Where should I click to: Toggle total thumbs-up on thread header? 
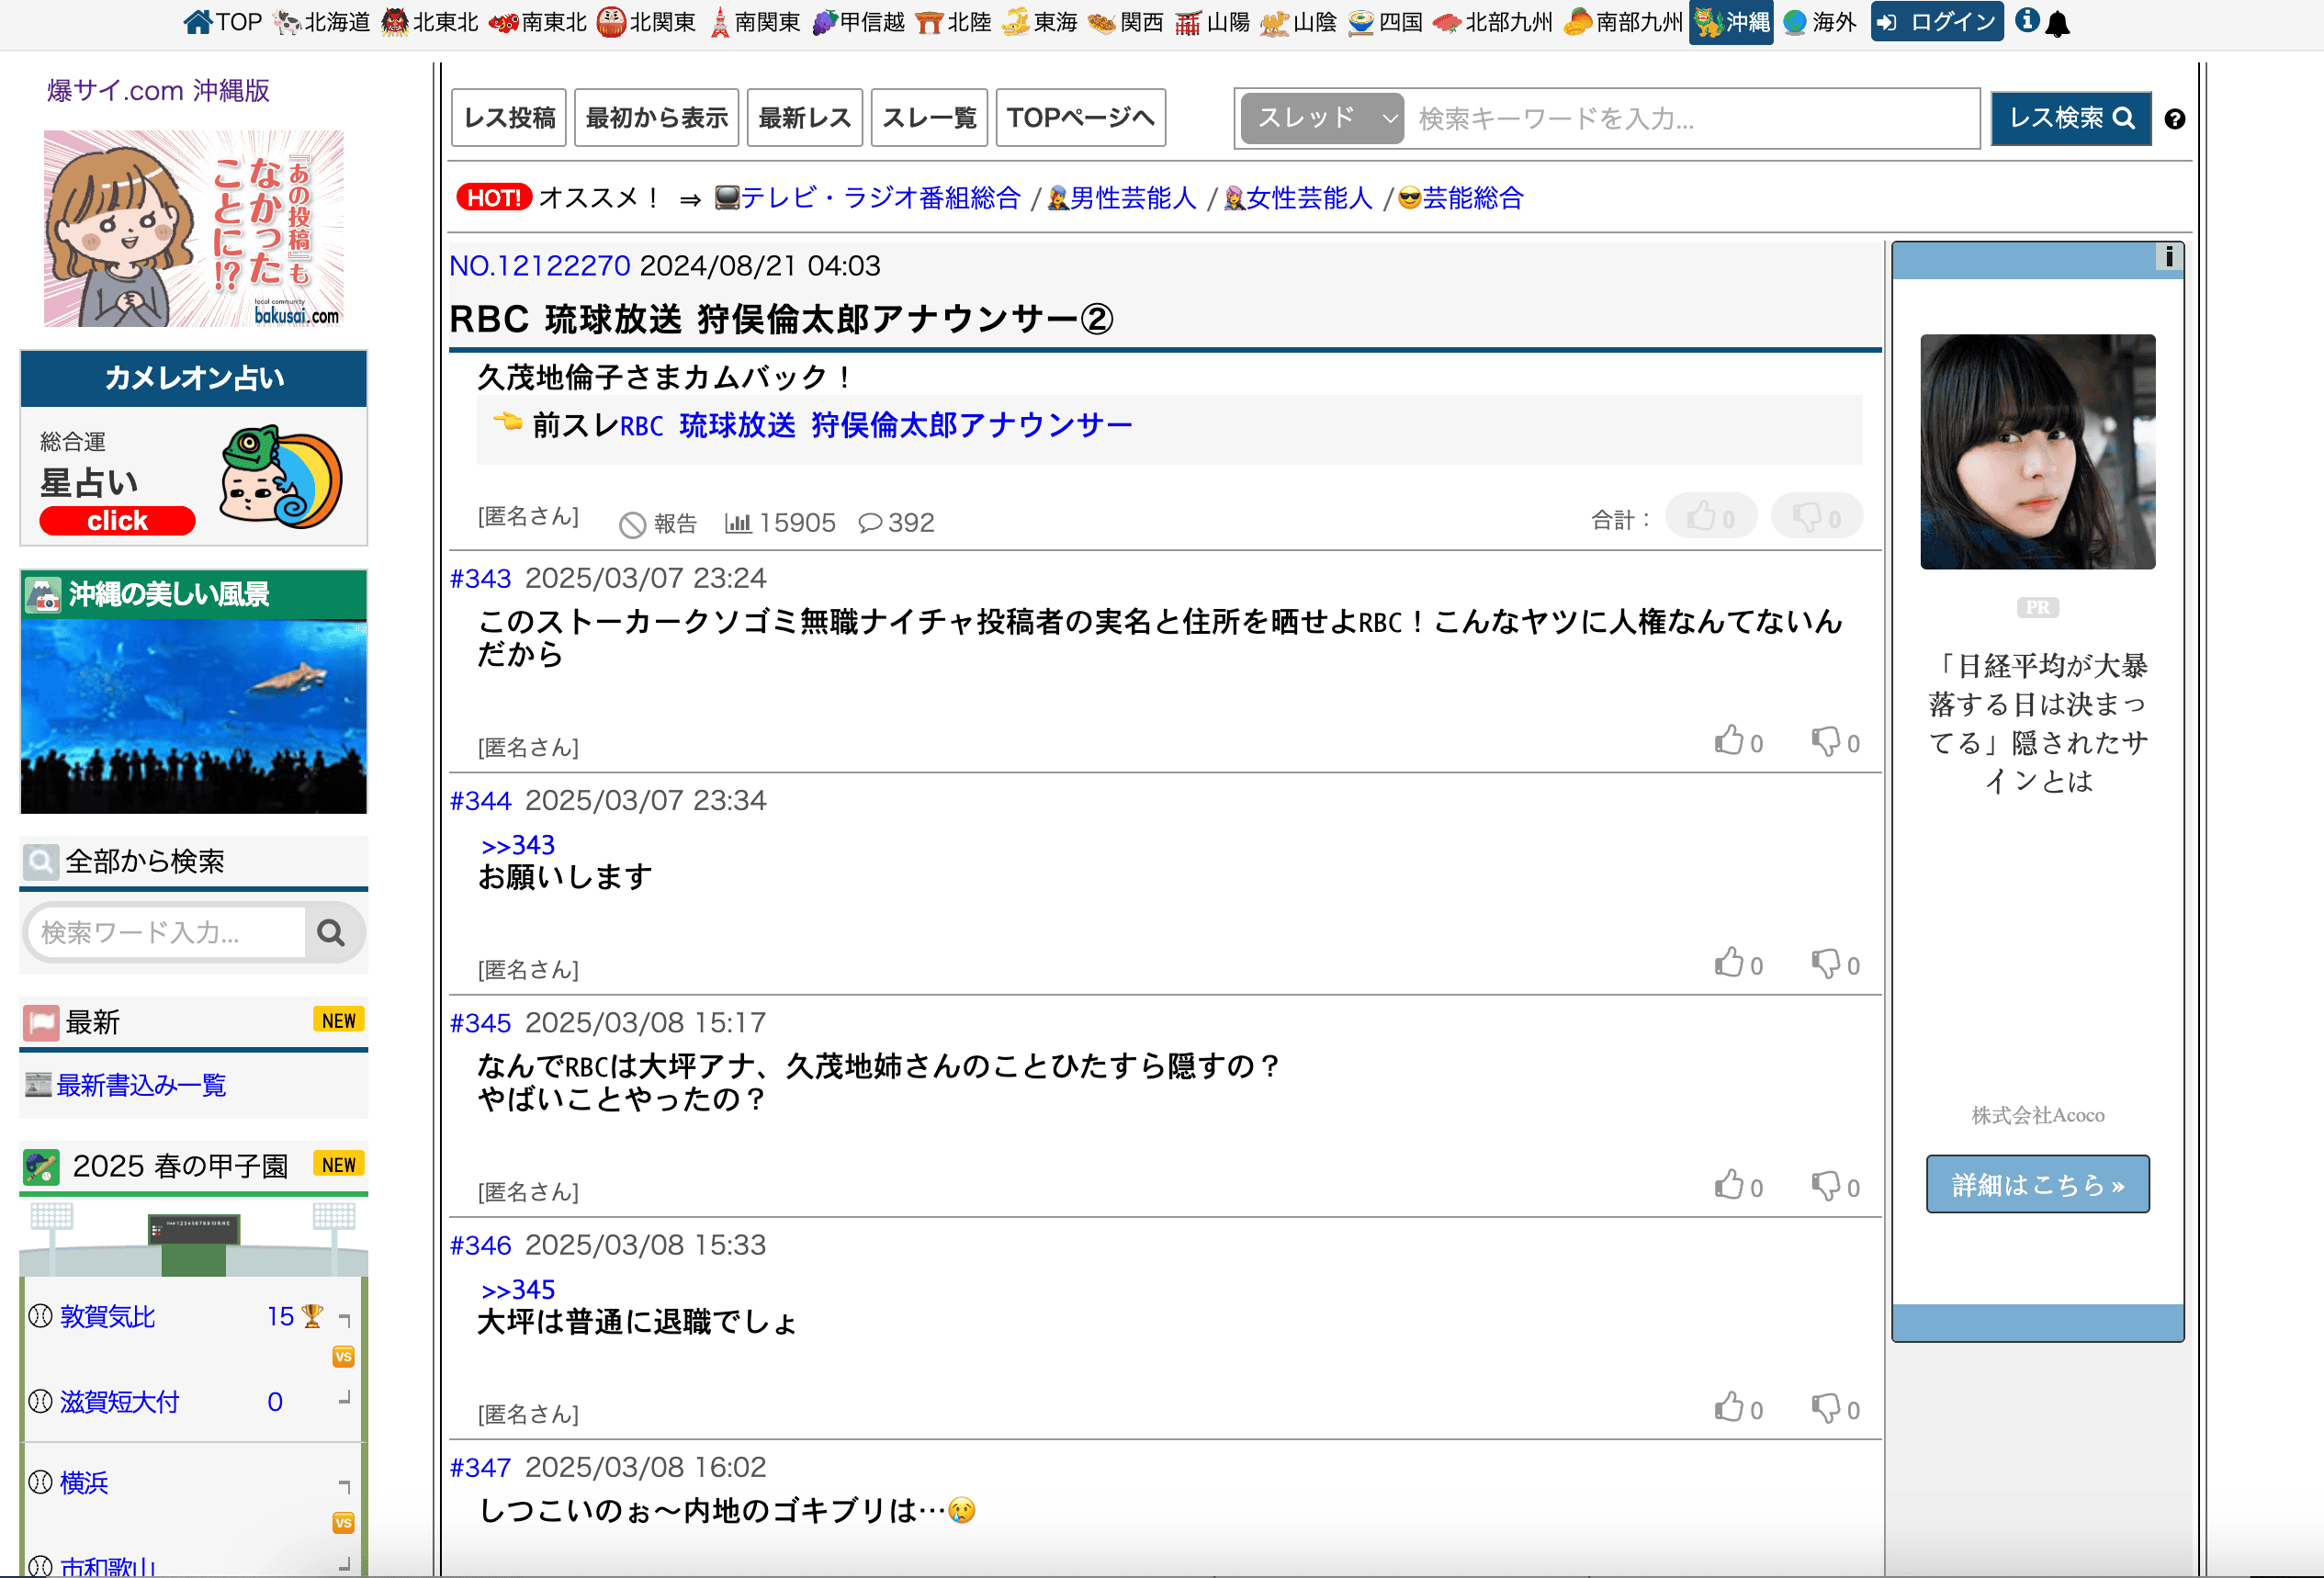click(x=1710, y=517)
